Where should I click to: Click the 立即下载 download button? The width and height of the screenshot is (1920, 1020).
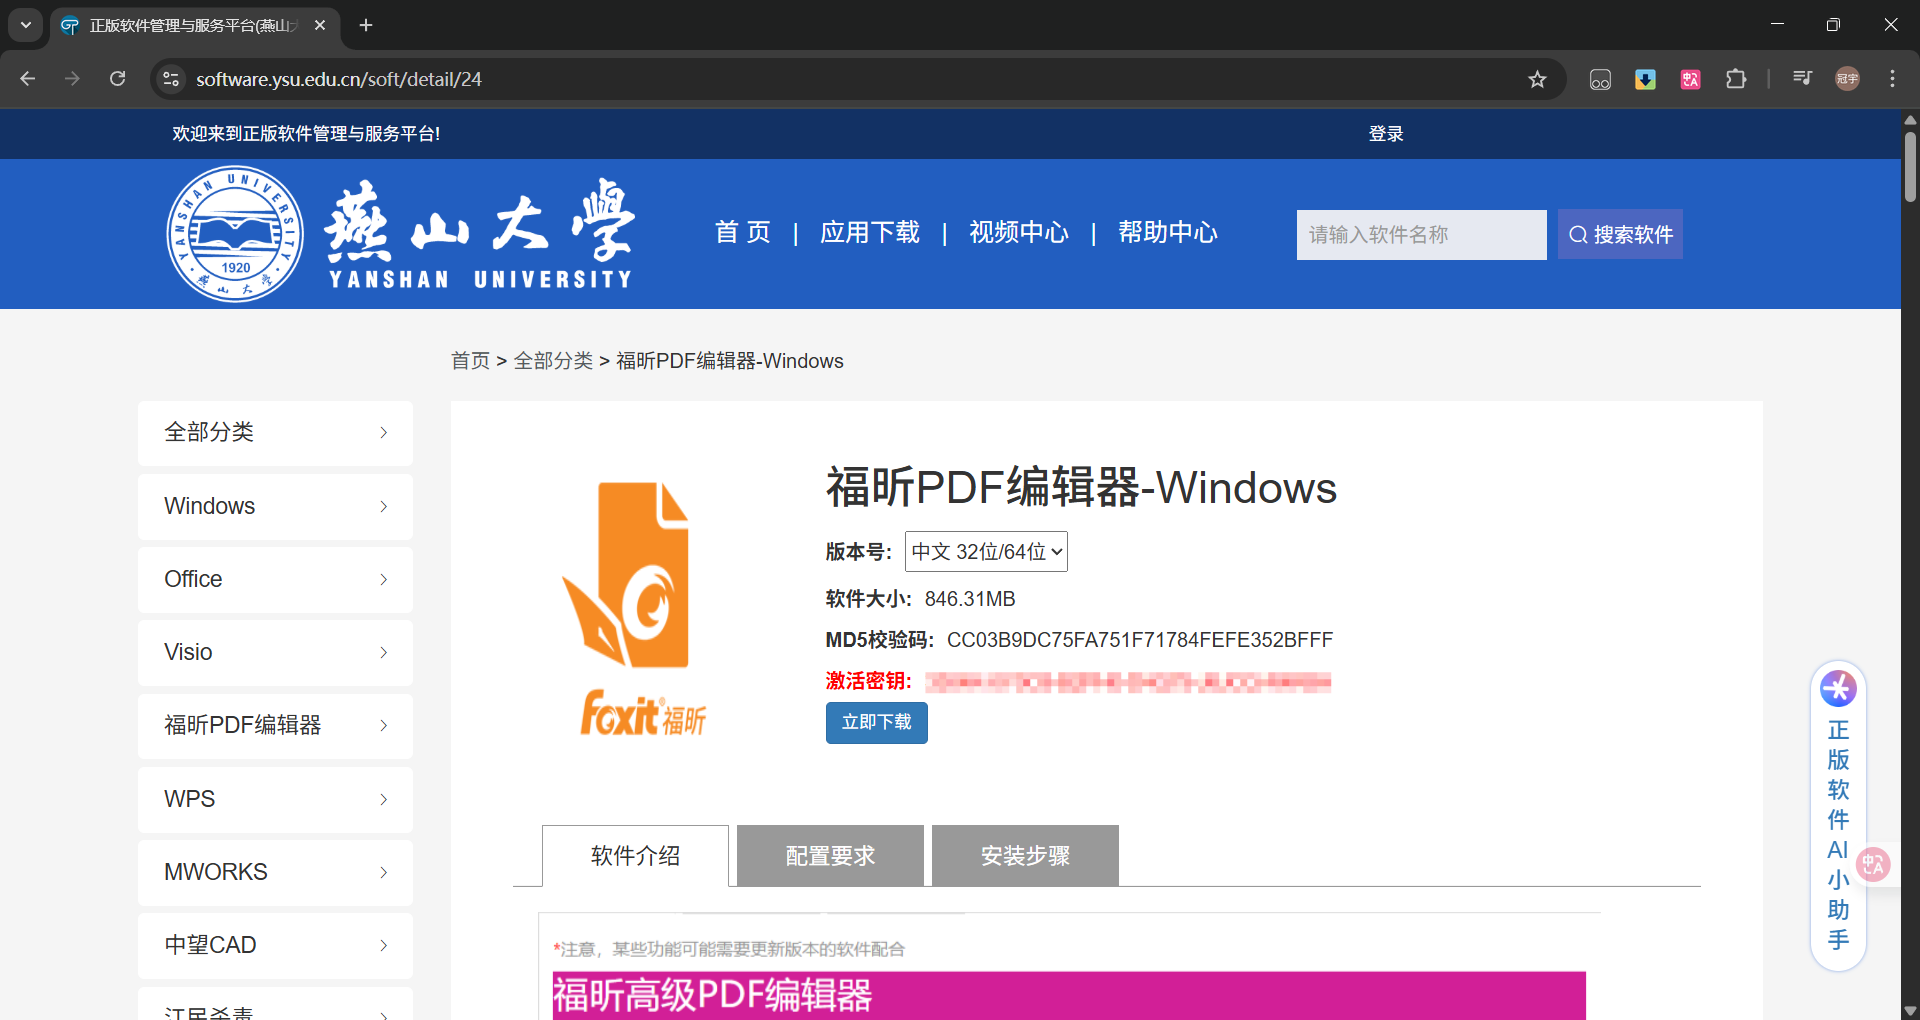(876, 722)
